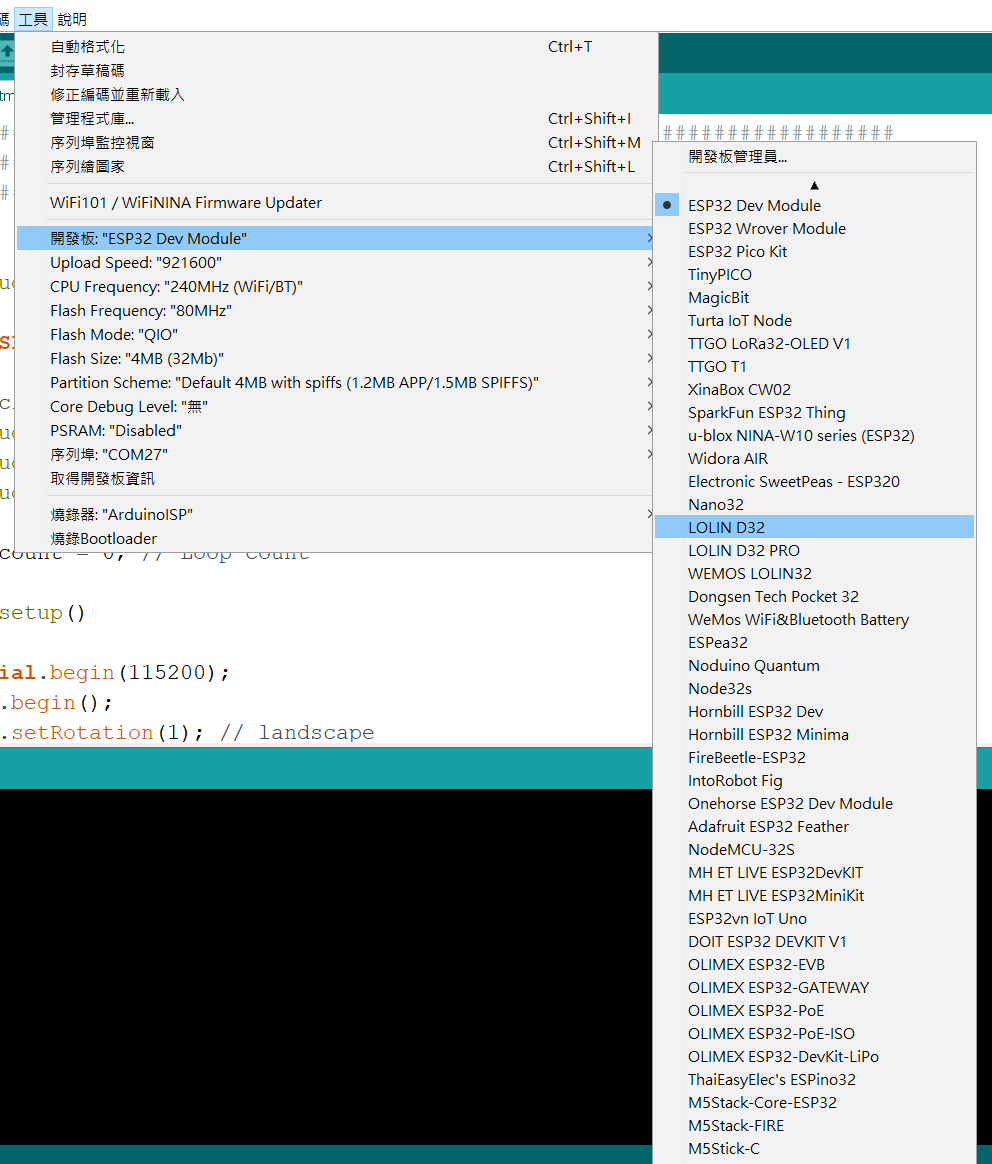The height and width of the screenshot is (1164, 992).
Task: Select ESP32 Dev Module radio option
Action: 815,206
